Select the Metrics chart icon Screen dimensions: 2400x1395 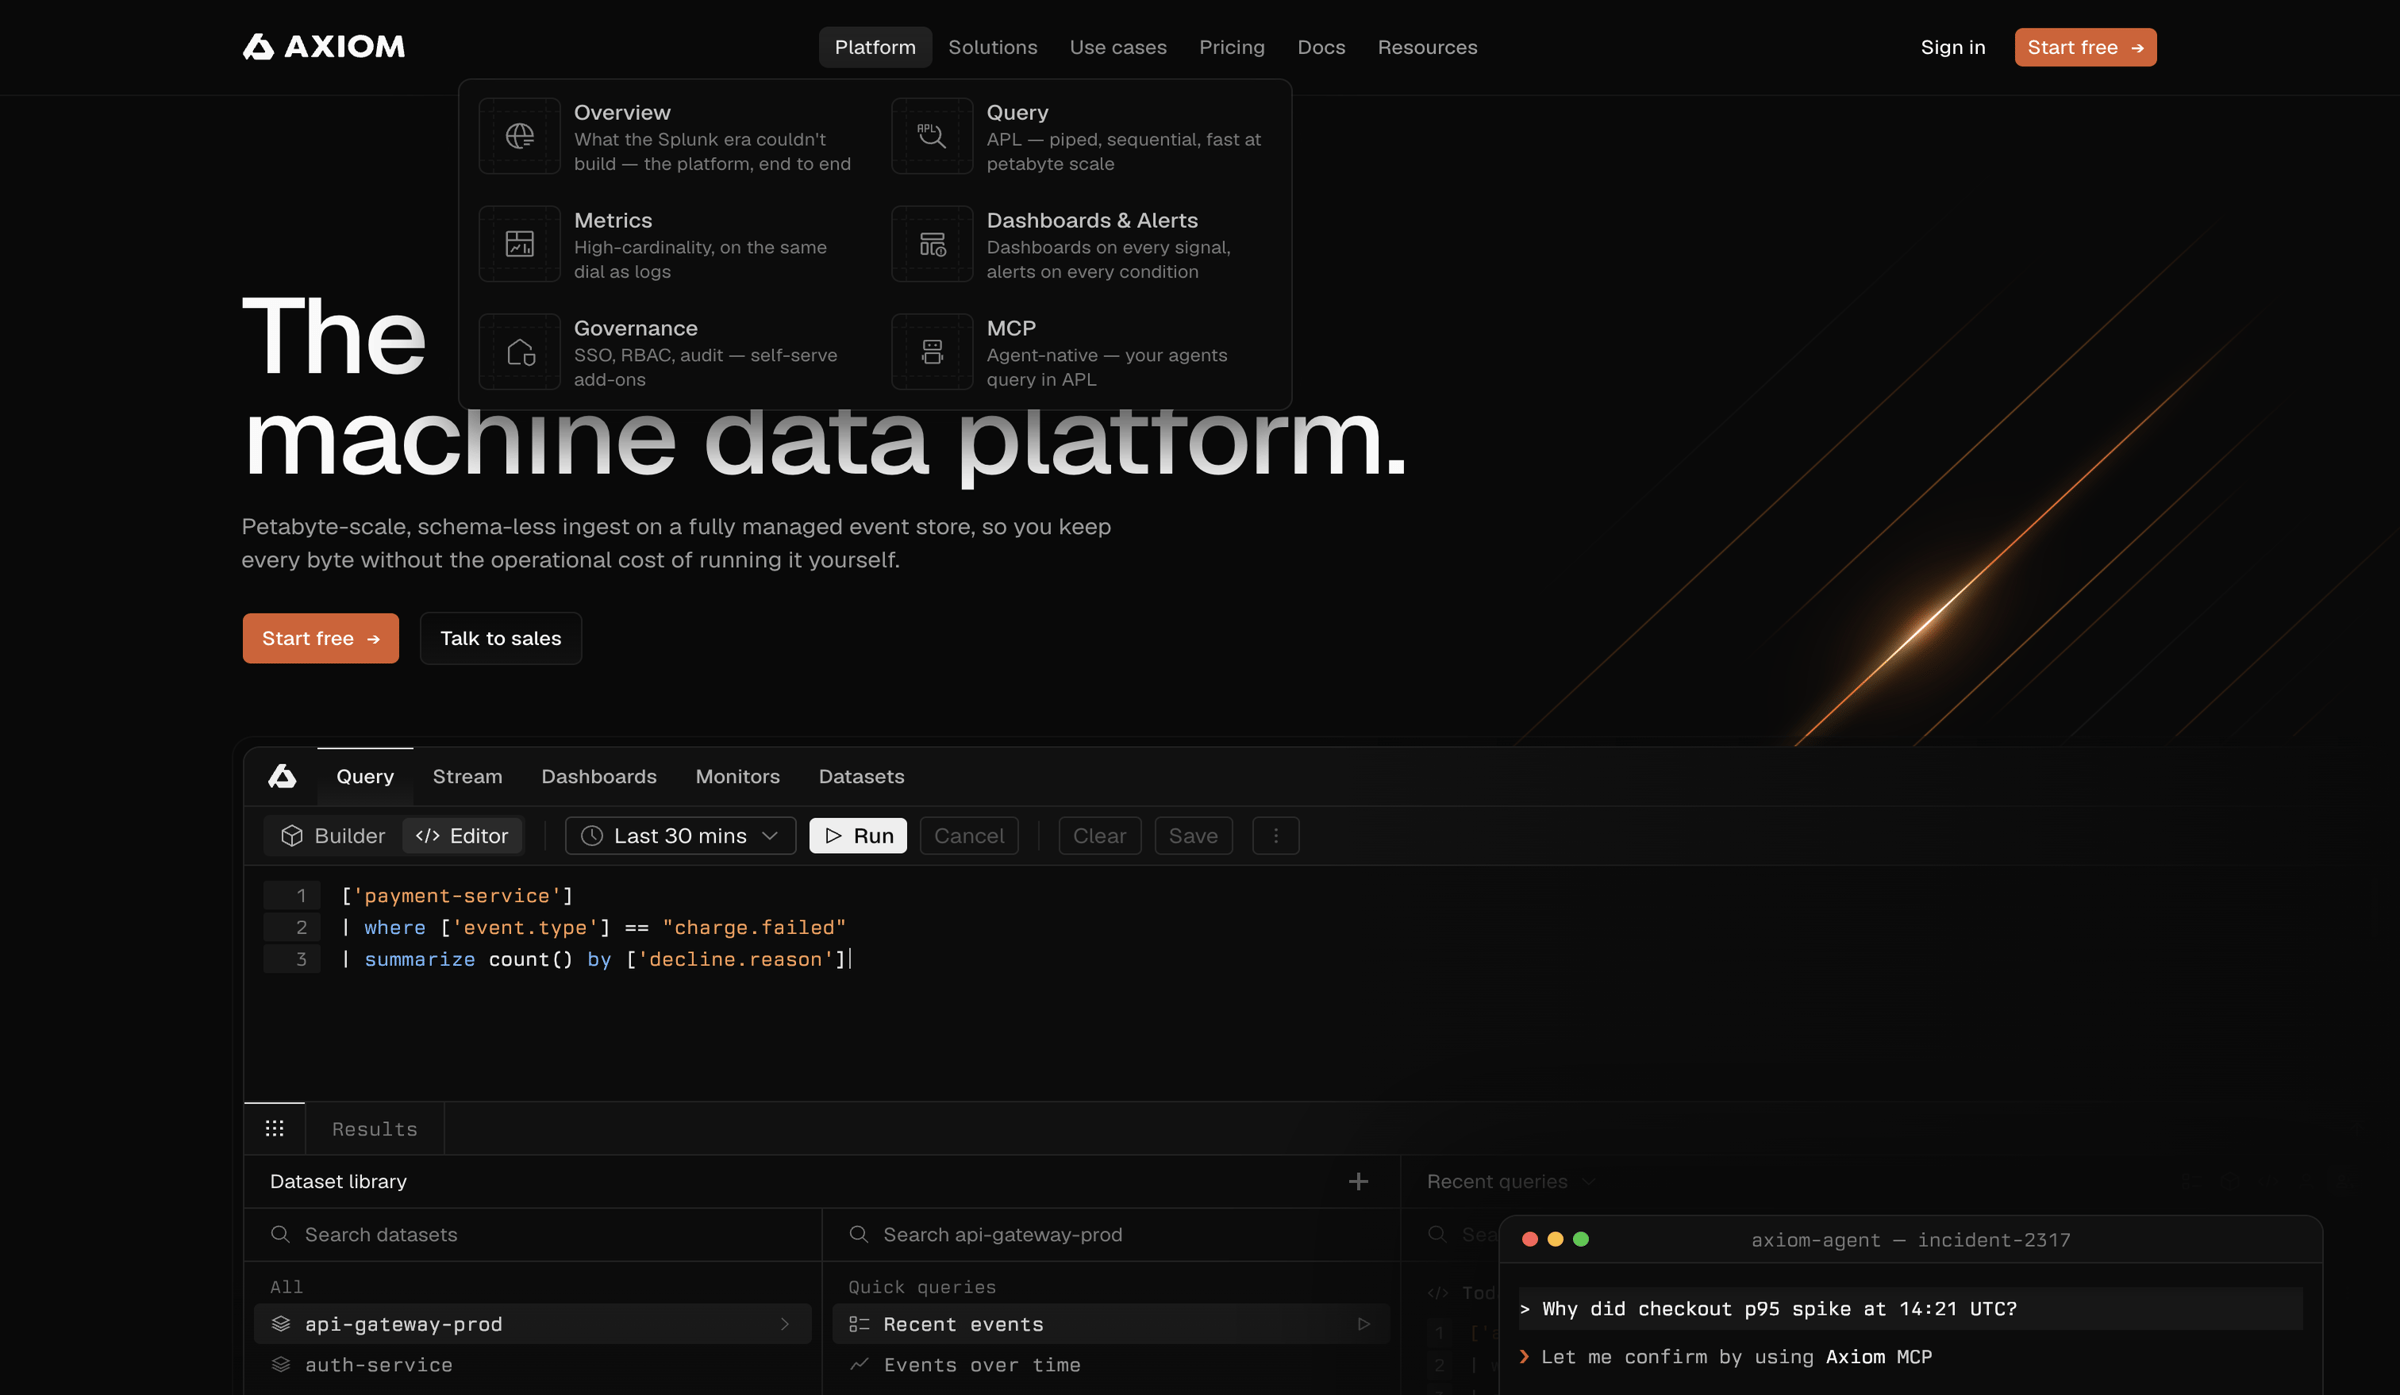point(519,244)
